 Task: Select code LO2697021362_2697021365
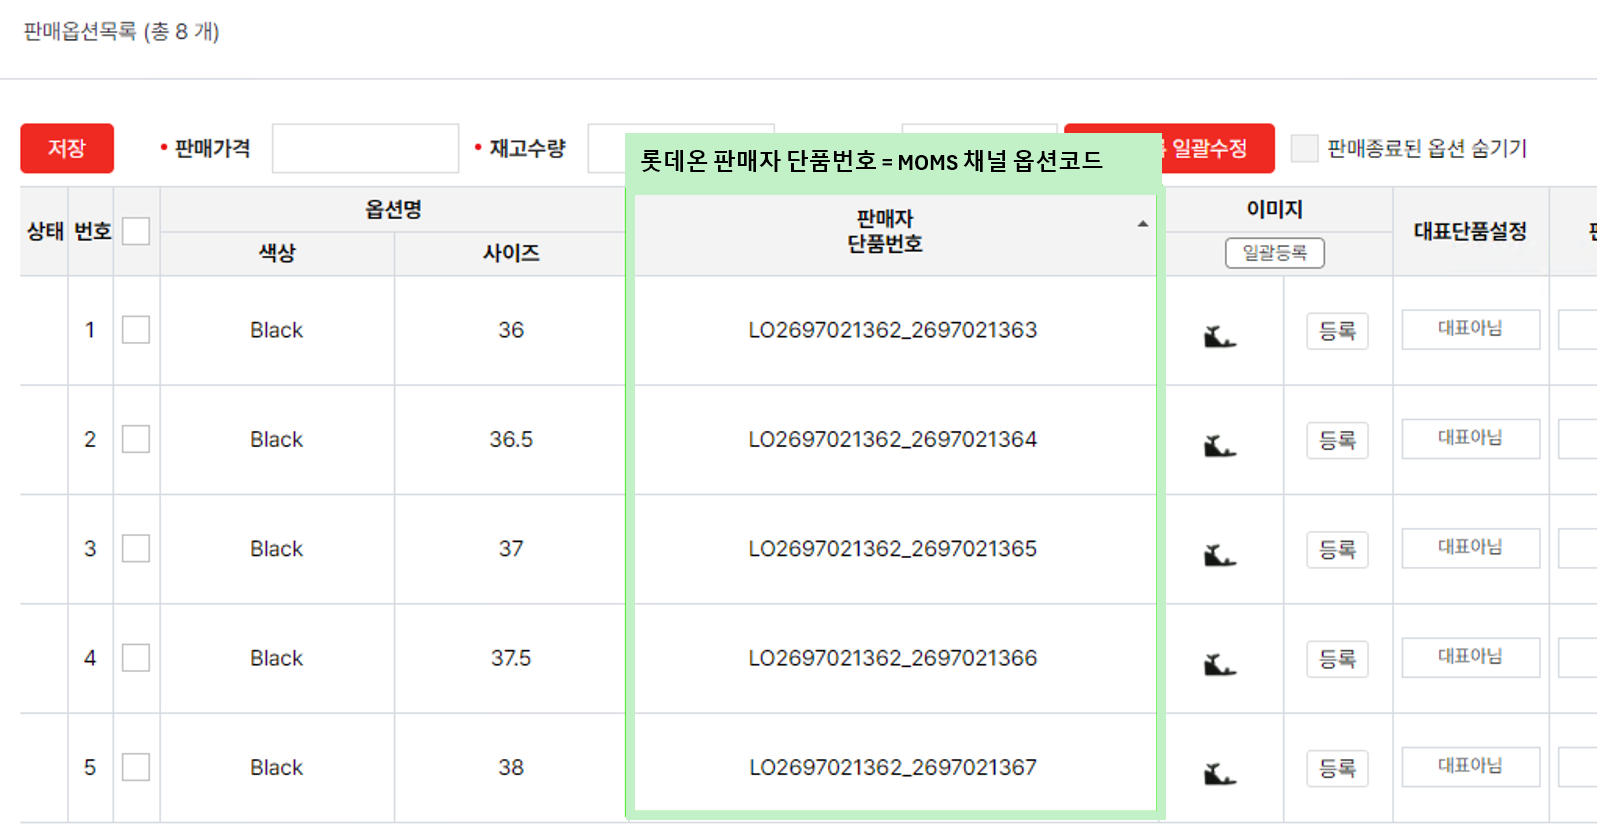[893, 548]
